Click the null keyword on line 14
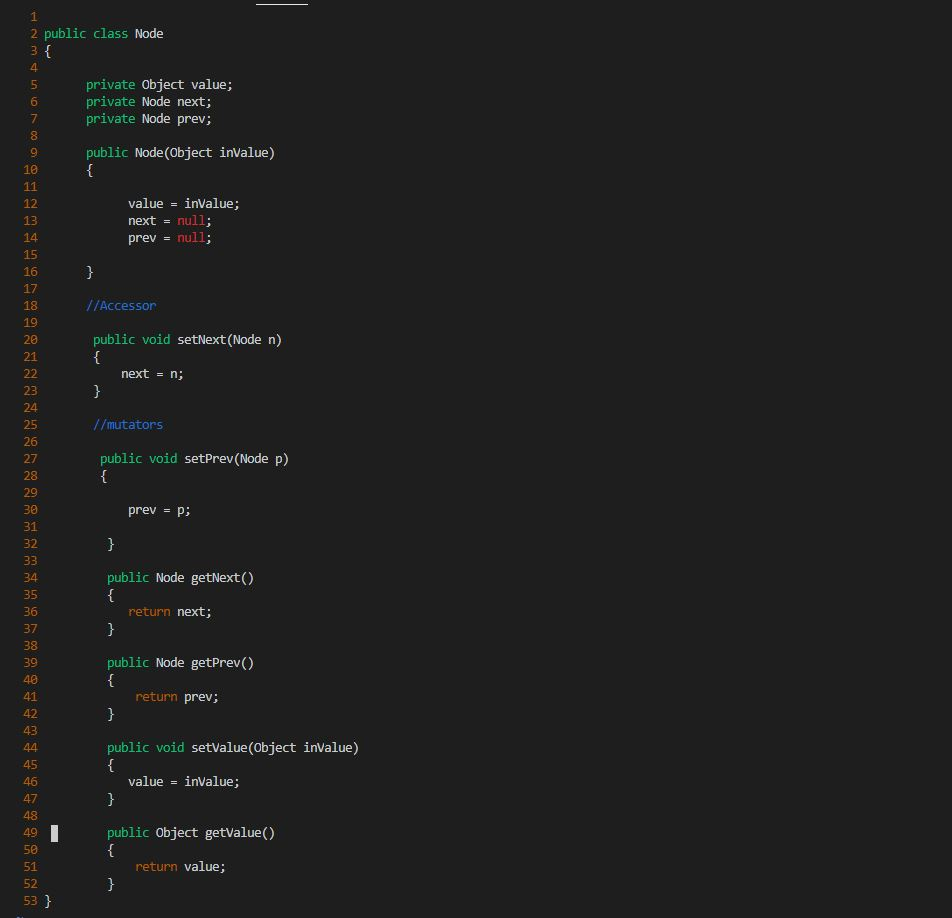The width and height of the screenshot is (952, 918). tap(191, 237)
